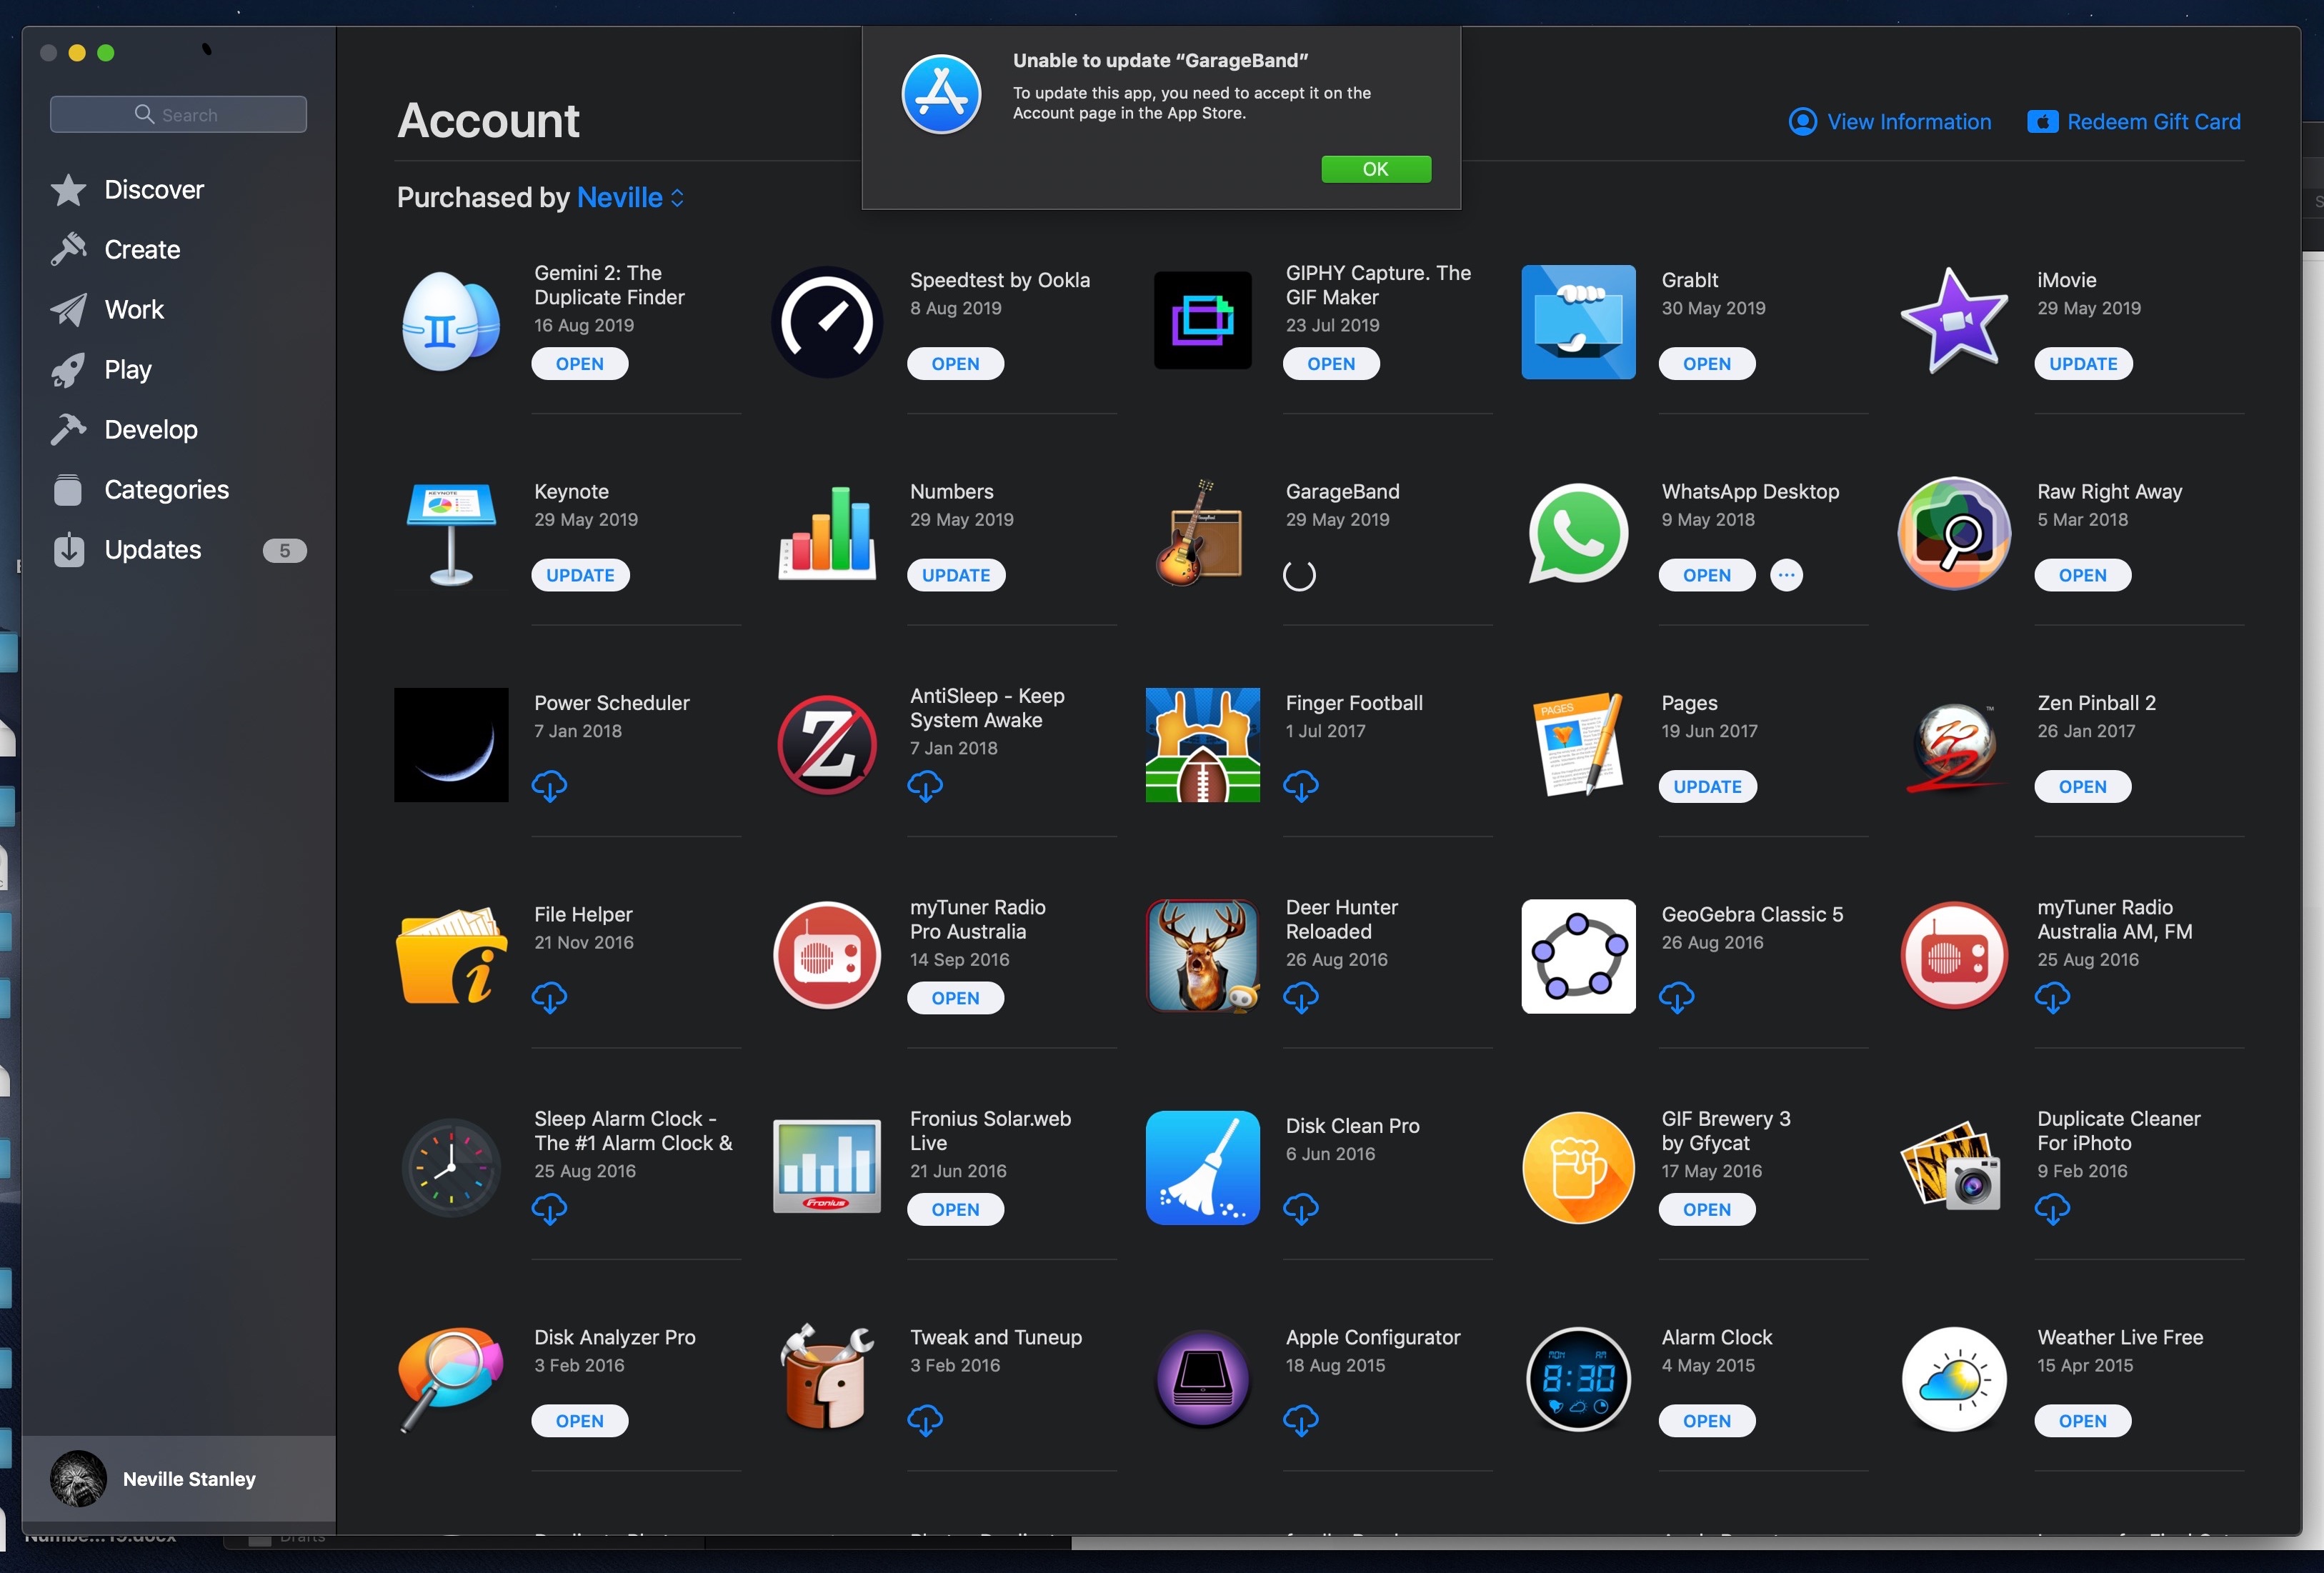
Task: Select the Discover star icon in sidebar
Action: click(x=69, y=189)
